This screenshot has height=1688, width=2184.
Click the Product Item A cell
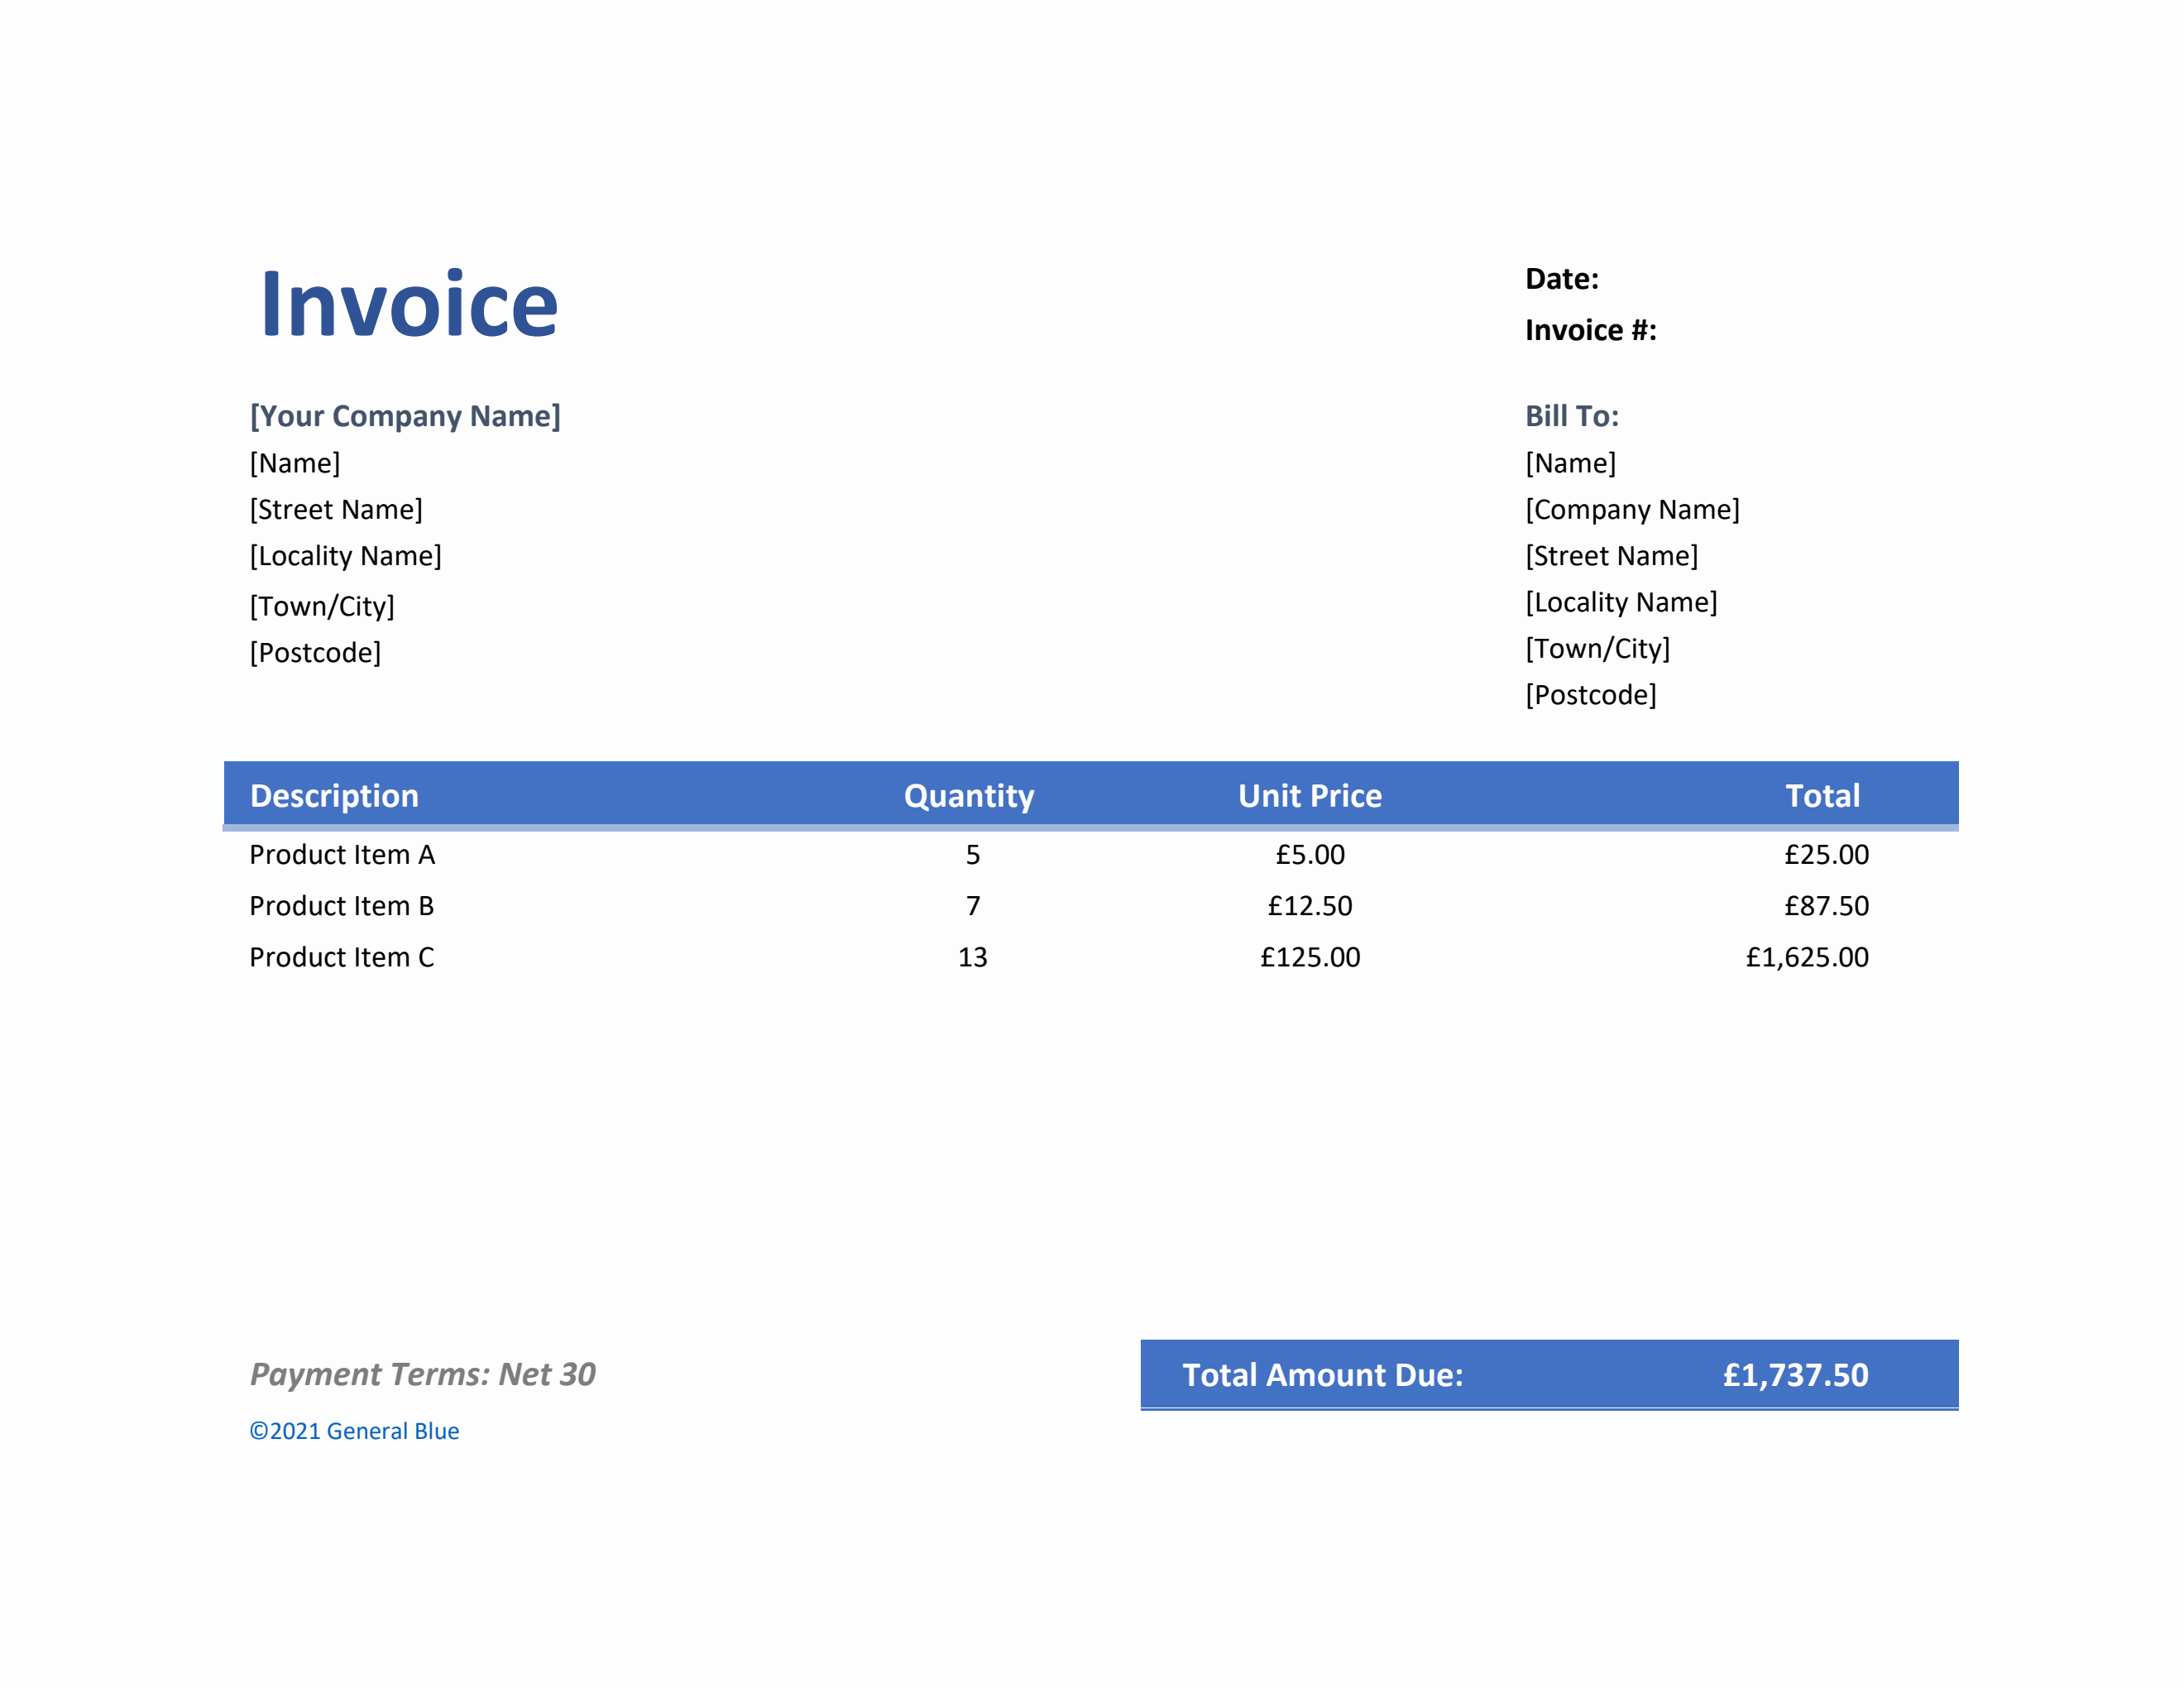[342, 854]
